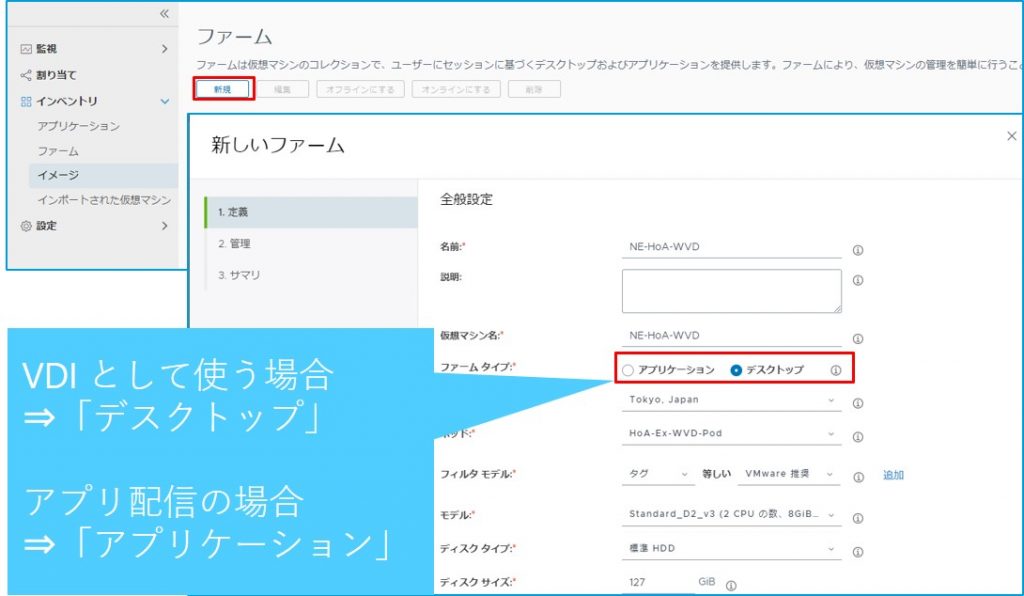Click the オフラインにする button
The width and height of the screenshot is (1024, 596).
(x=360, y=89)
